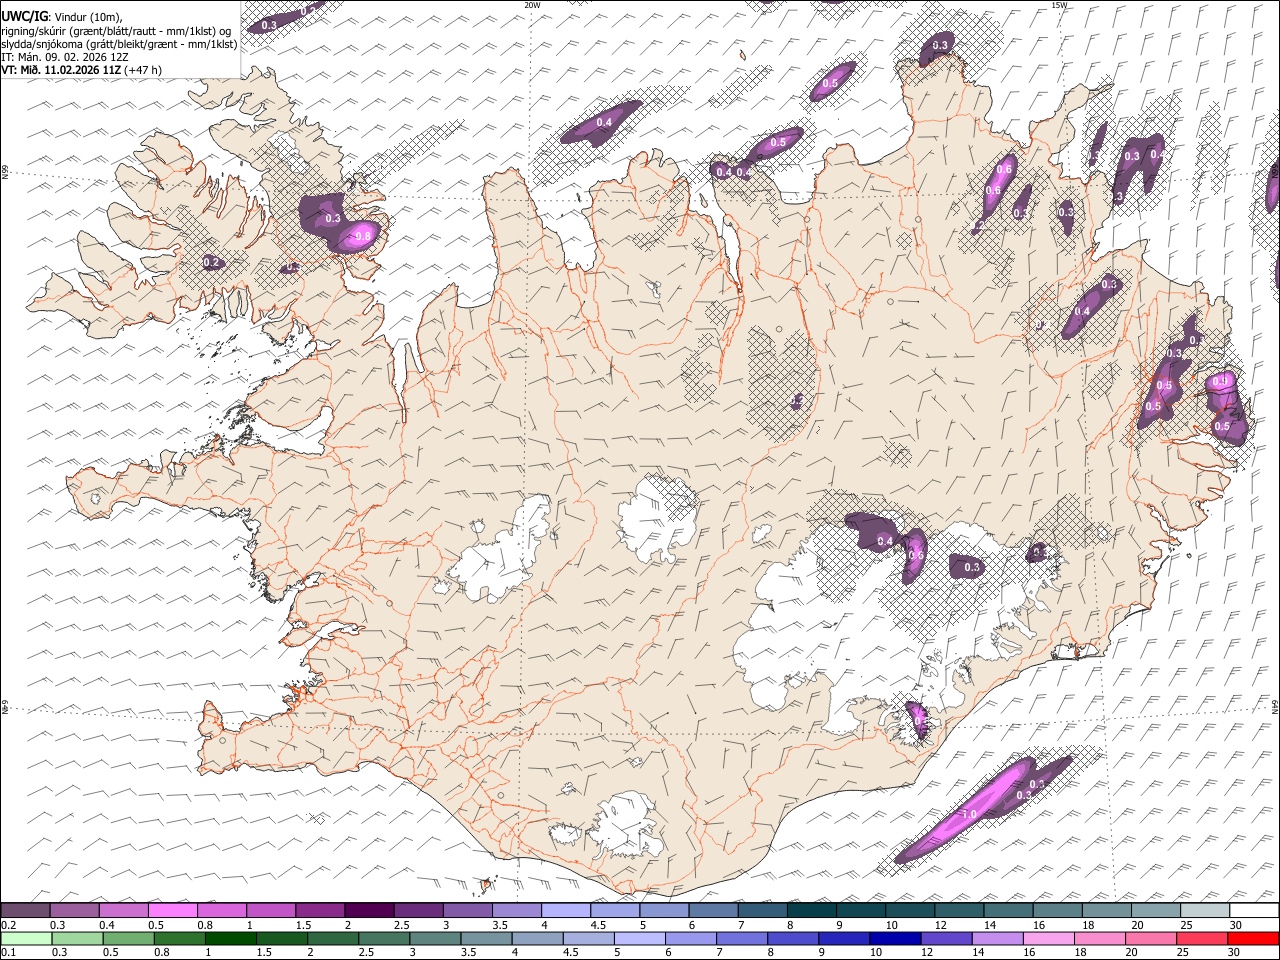Select the bright pink 0.5 swatch, top legend row
Viewport: 1280px width, 960px height.
pos(172,910)
